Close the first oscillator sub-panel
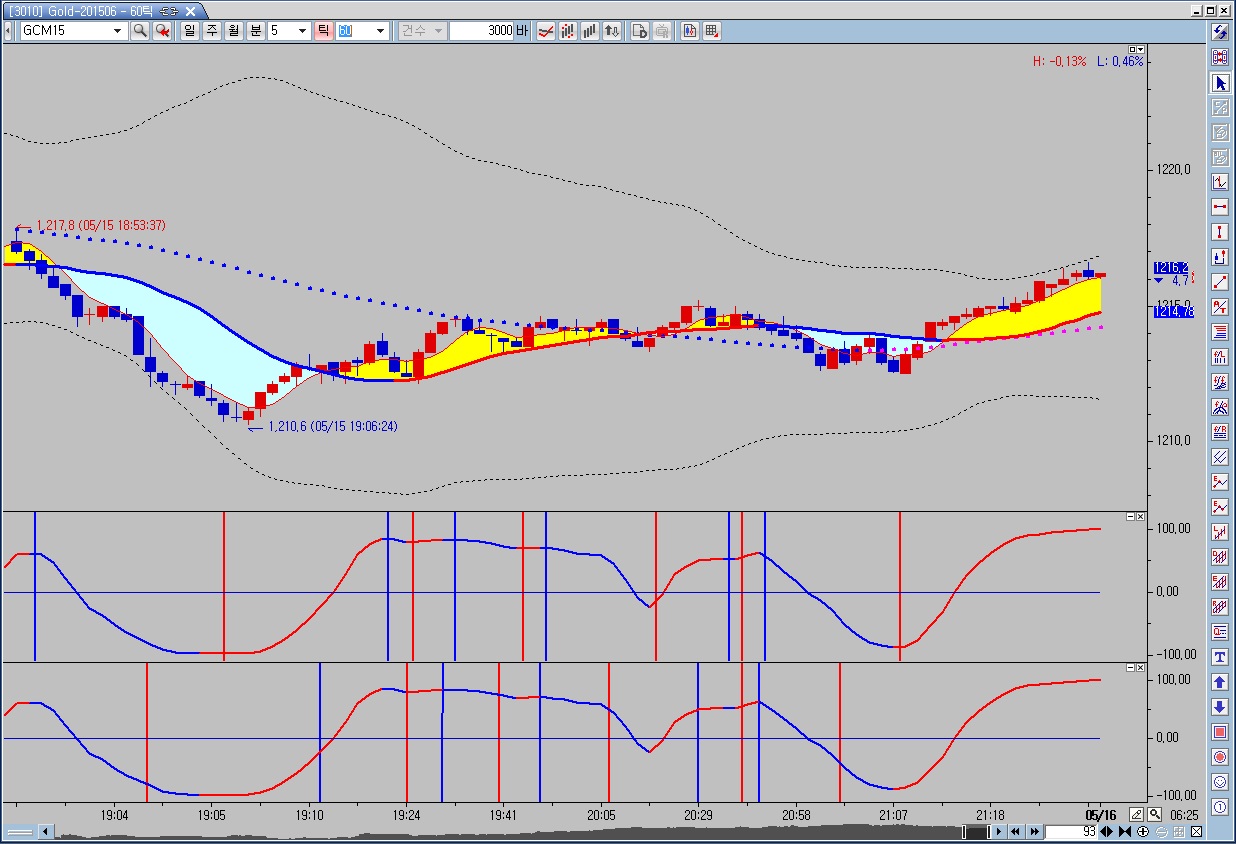The width and height of the screenshot is (1236, 844). [1141, 516]
